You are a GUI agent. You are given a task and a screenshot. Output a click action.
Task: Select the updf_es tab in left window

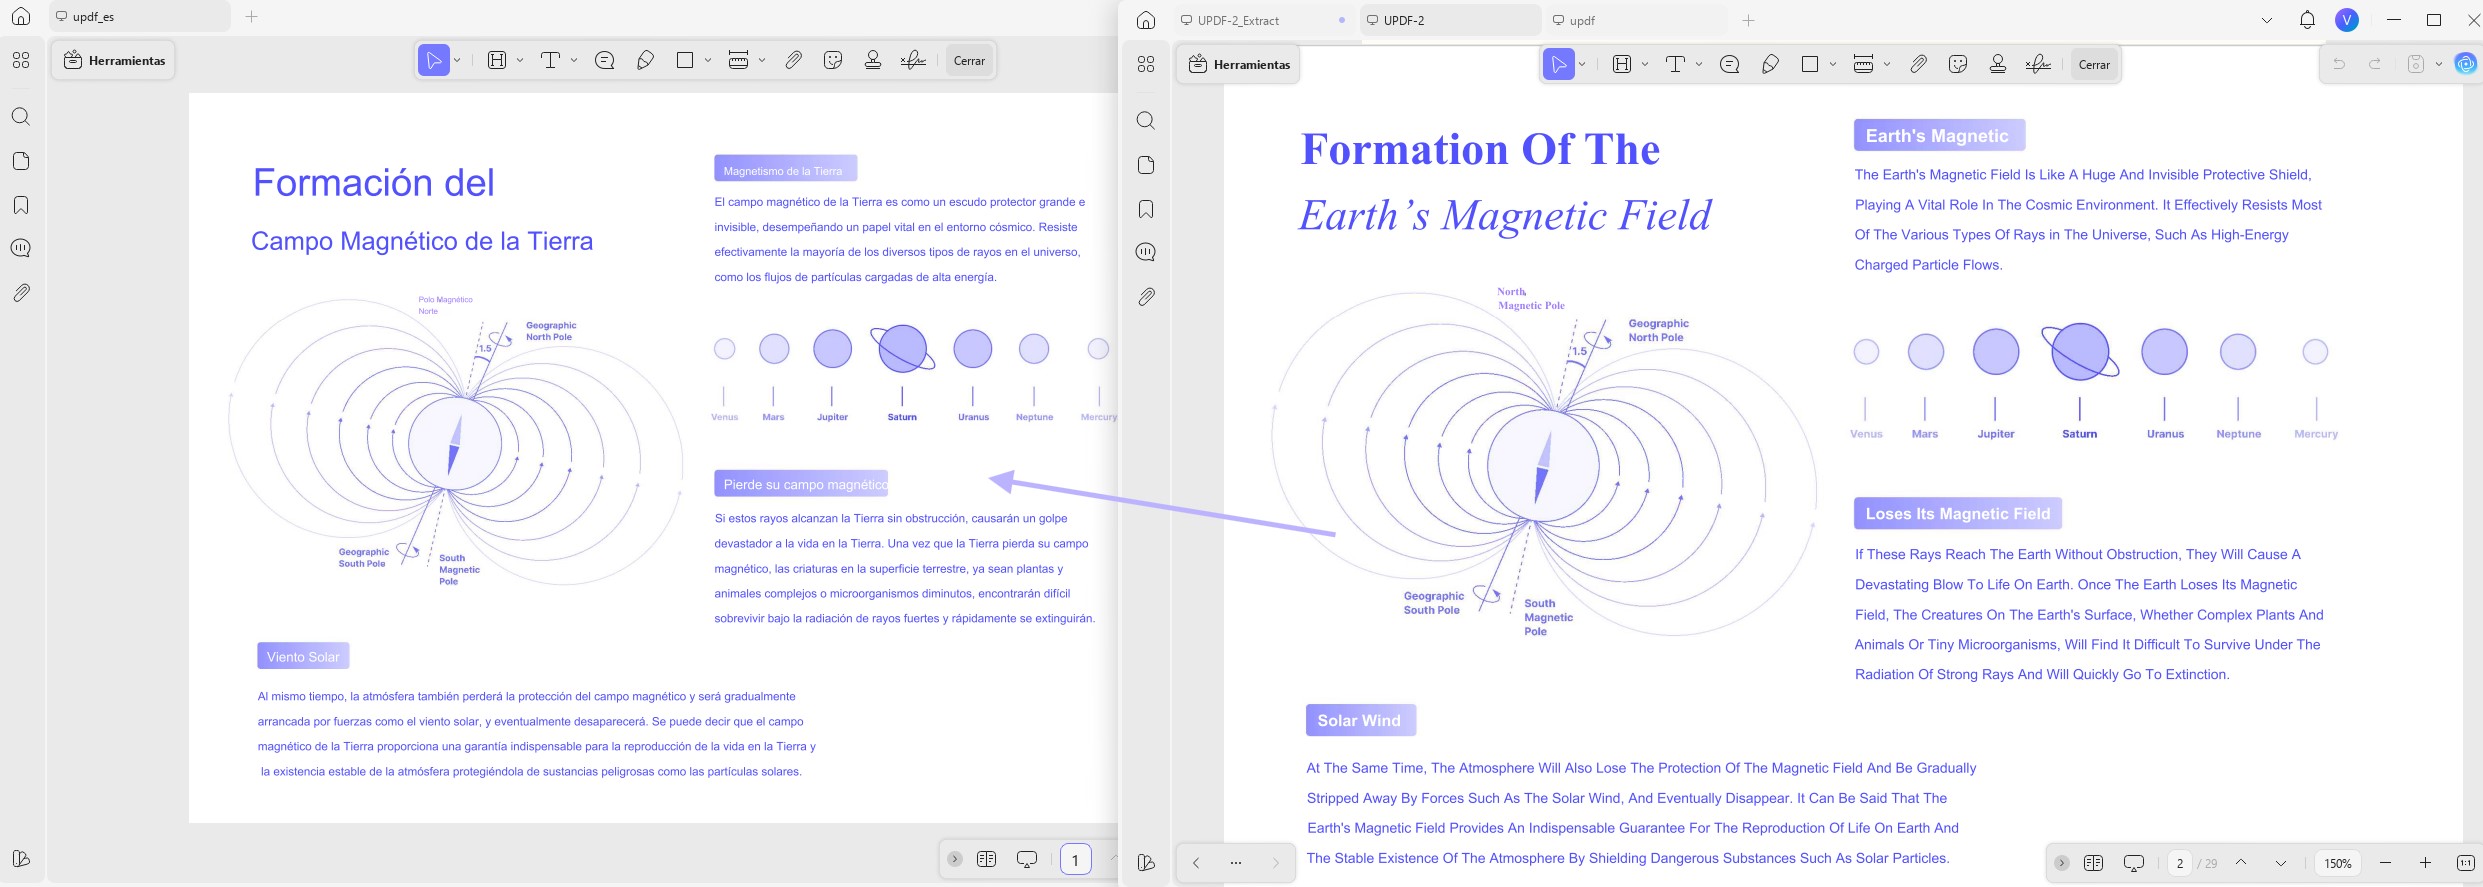[x=139, y=17]
